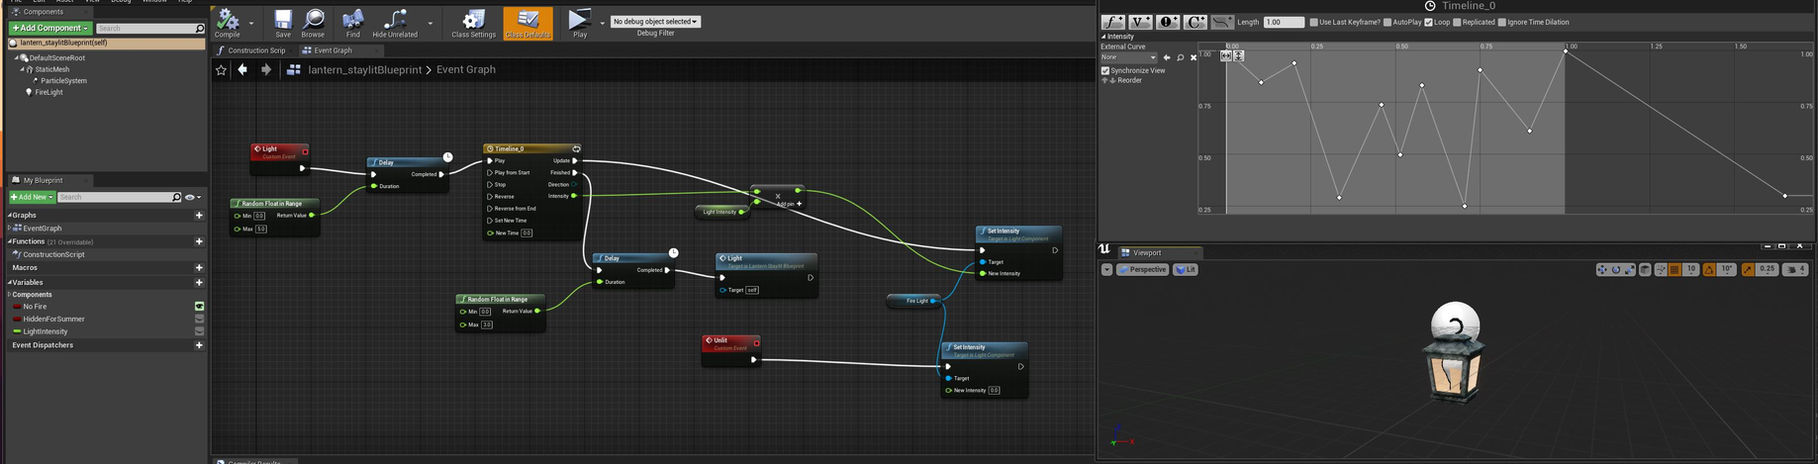Select scale mode in viewport
Viewport: 1818px width, 464px height.
[1630, 269]
